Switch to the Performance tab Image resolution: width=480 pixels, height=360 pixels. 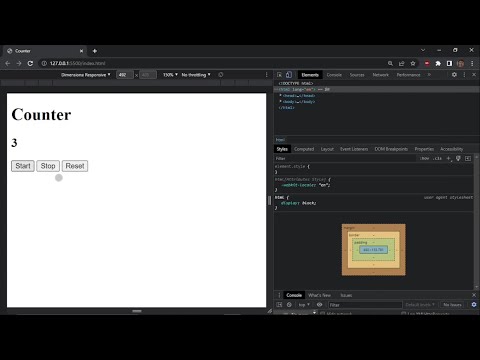(x=408, y=75)
